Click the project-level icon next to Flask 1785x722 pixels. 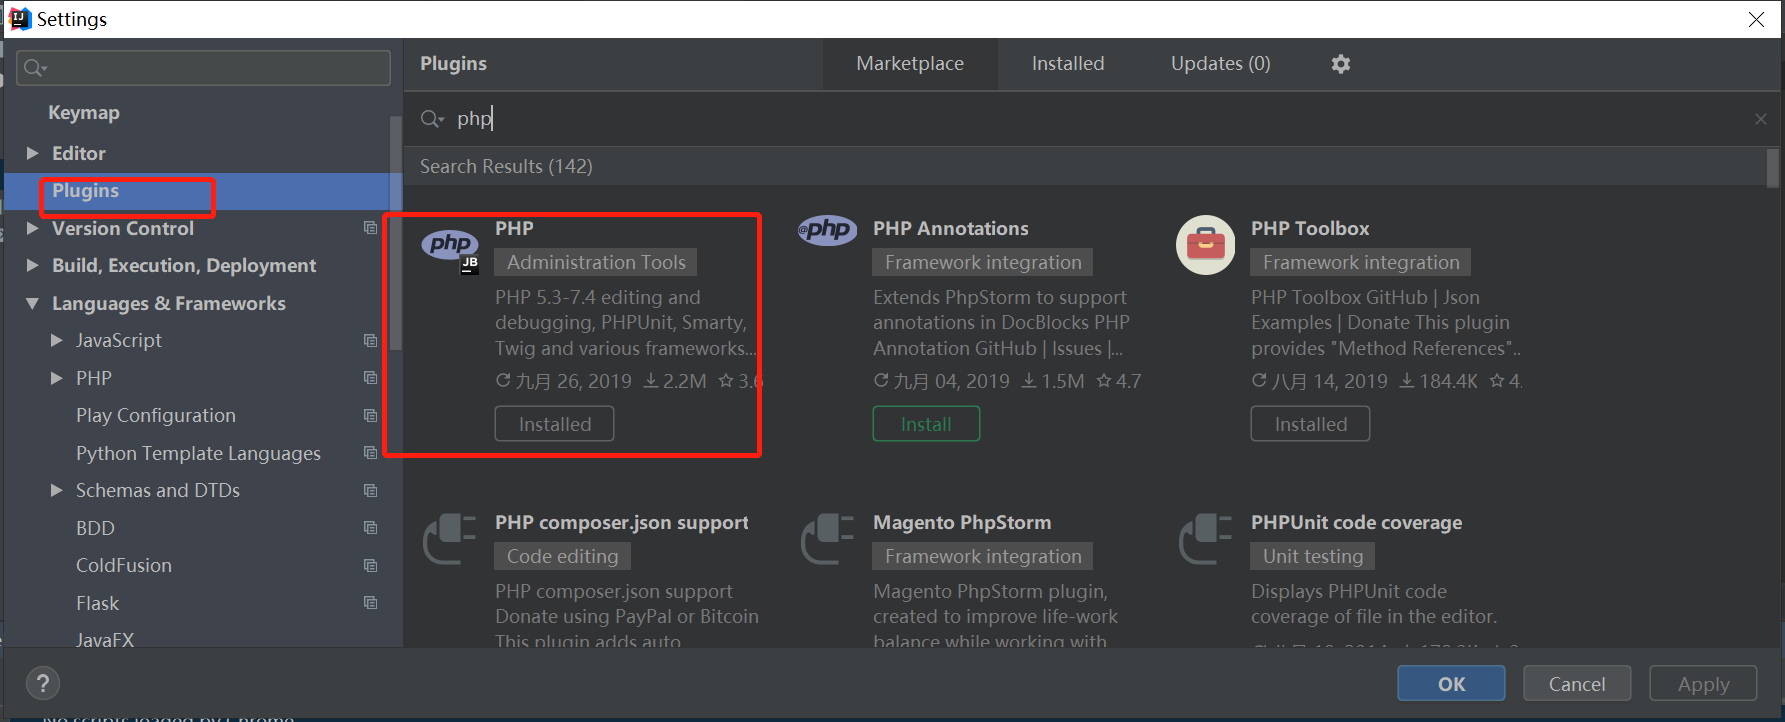coord(370,603)
